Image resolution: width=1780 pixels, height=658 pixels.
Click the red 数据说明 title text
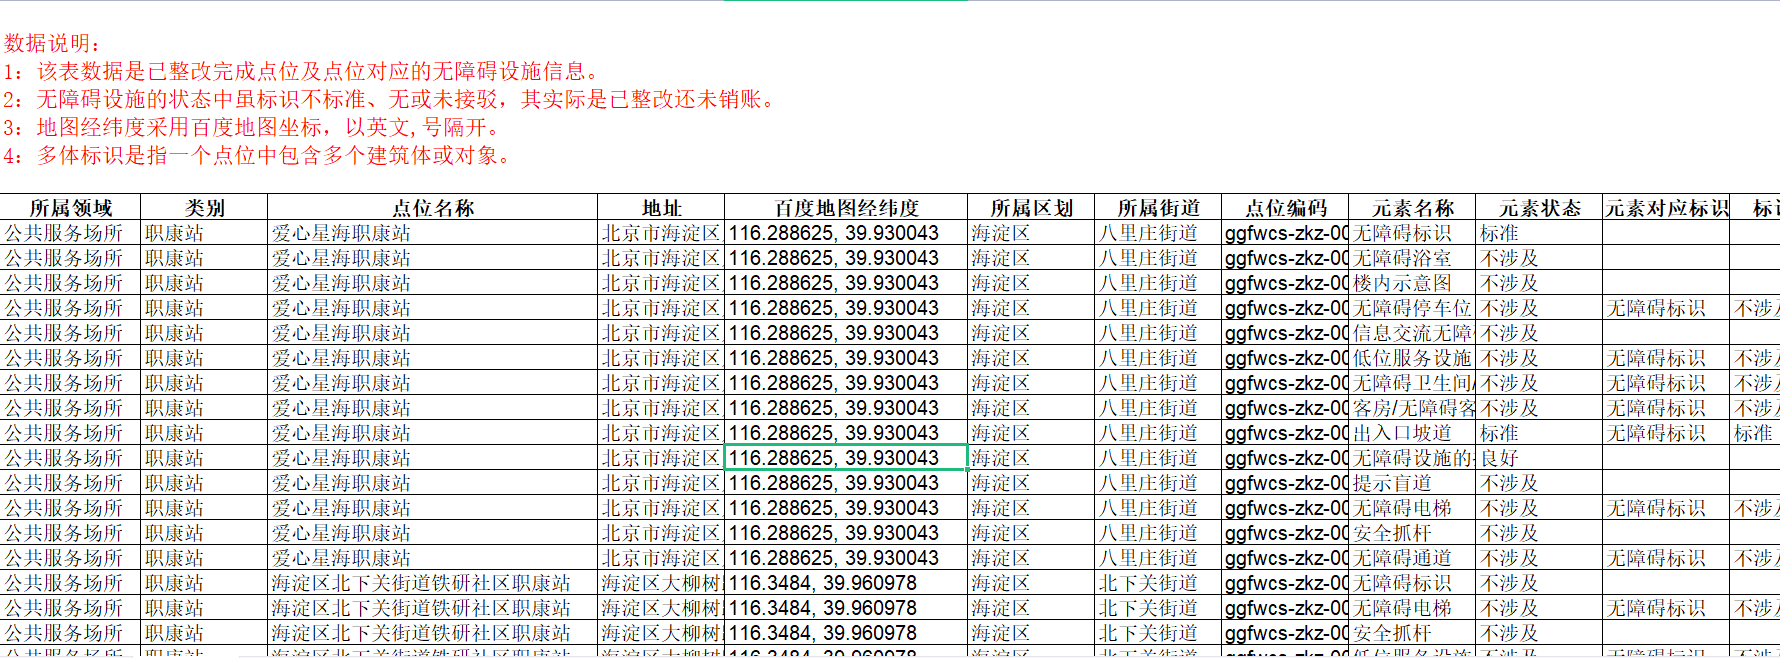point(52,43)
